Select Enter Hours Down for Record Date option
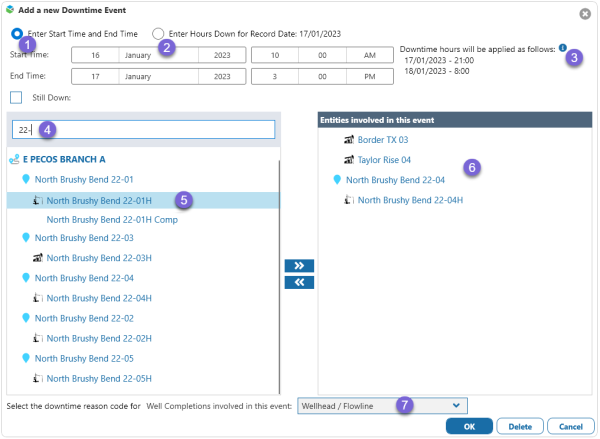600x439 pixels. [159, 34]
